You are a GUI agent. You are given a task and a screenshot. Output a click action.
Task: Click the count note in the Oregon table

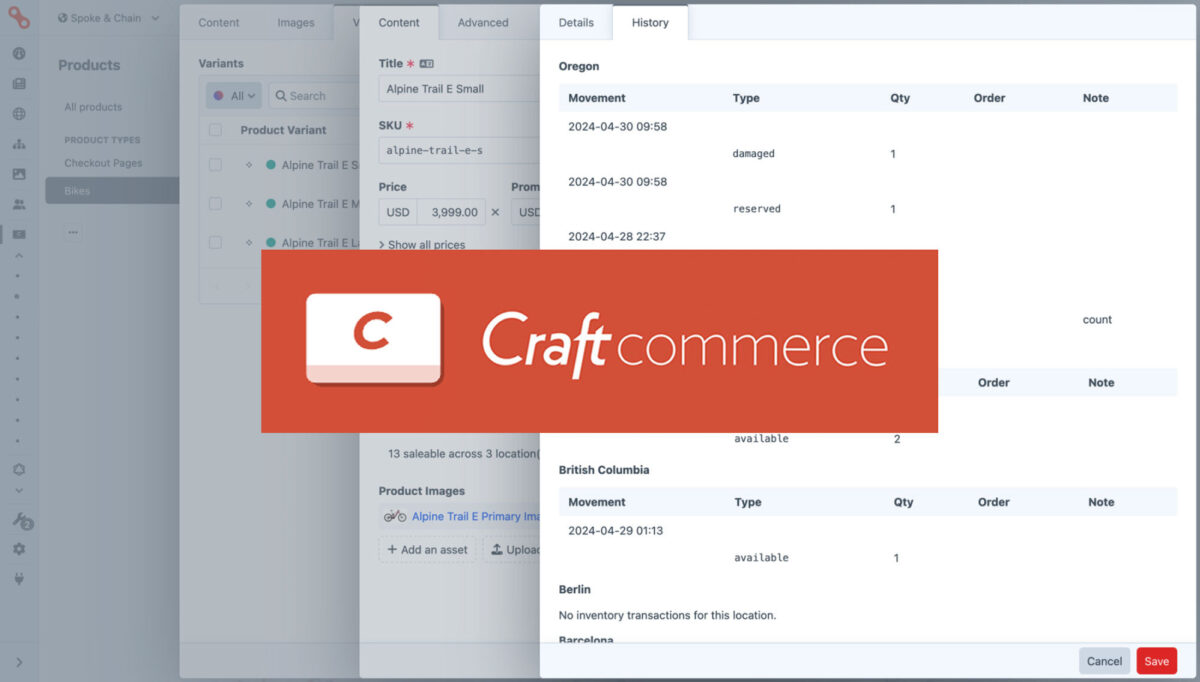[1097, 320]
